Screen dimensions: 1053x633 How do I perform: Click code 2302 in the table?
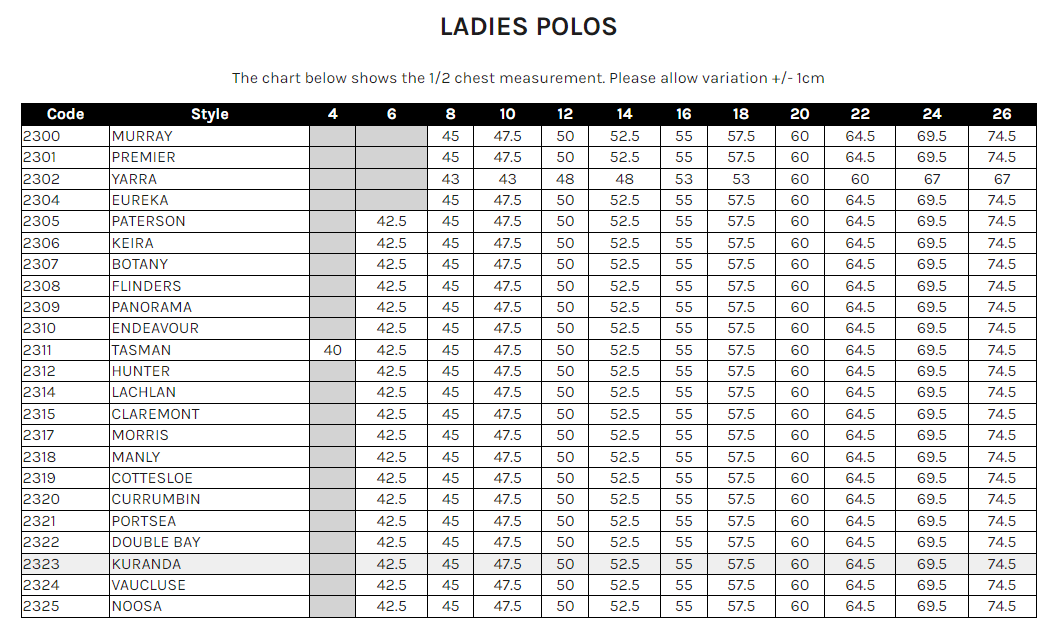point(42,179)
